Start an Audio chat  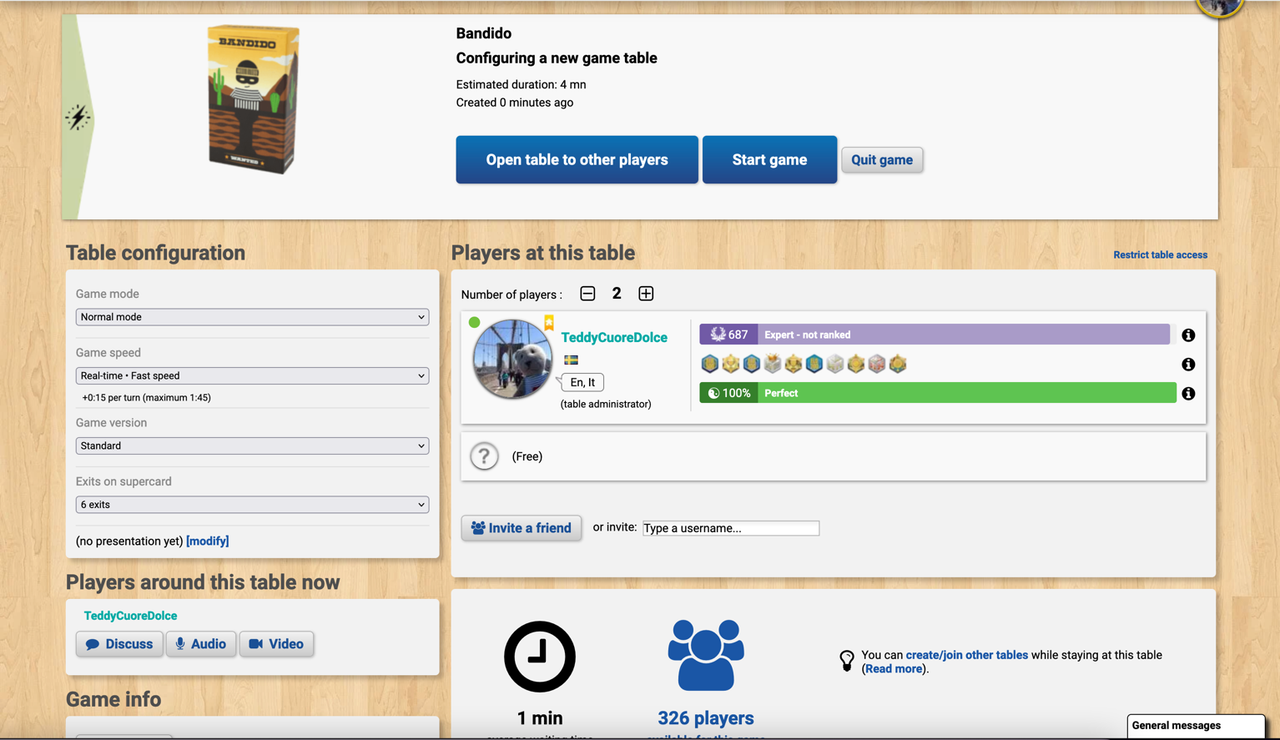[202, 644]
